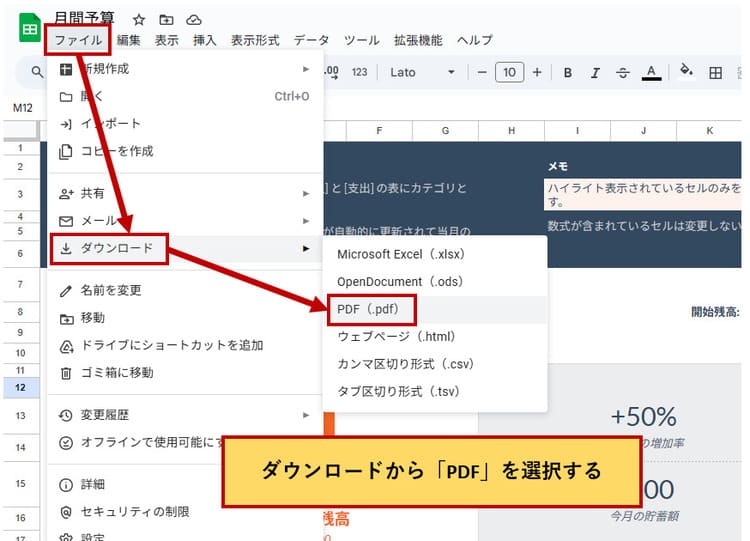Open the ツール menu

362,40
